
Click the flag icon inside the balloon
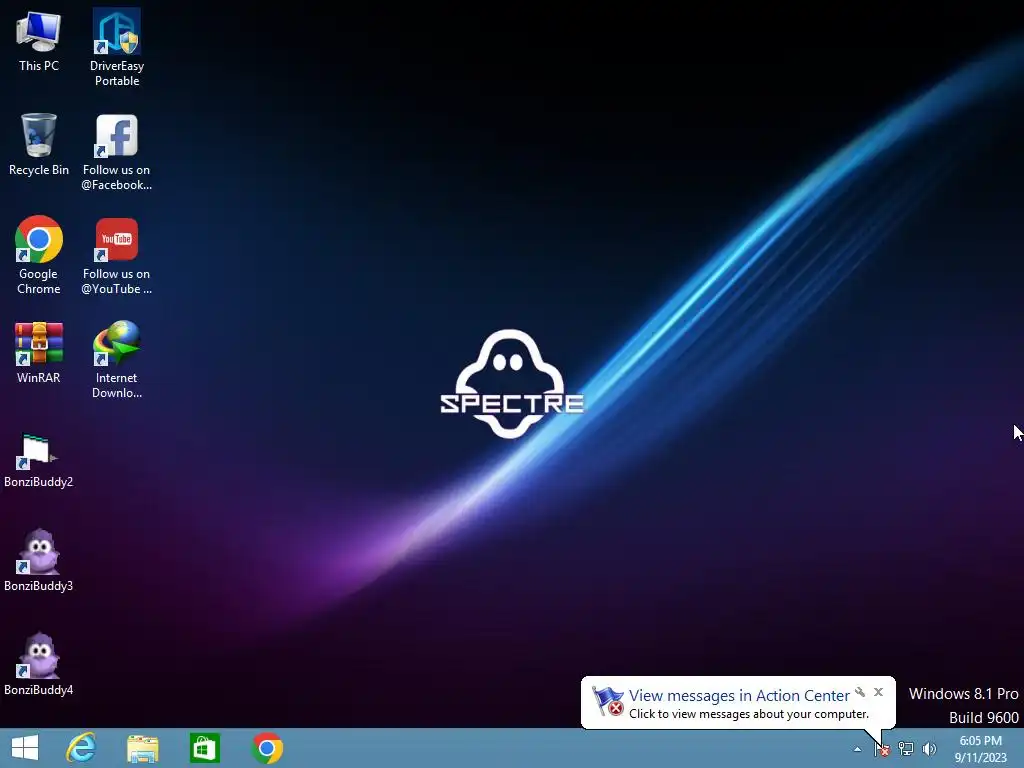click(607, 701)
